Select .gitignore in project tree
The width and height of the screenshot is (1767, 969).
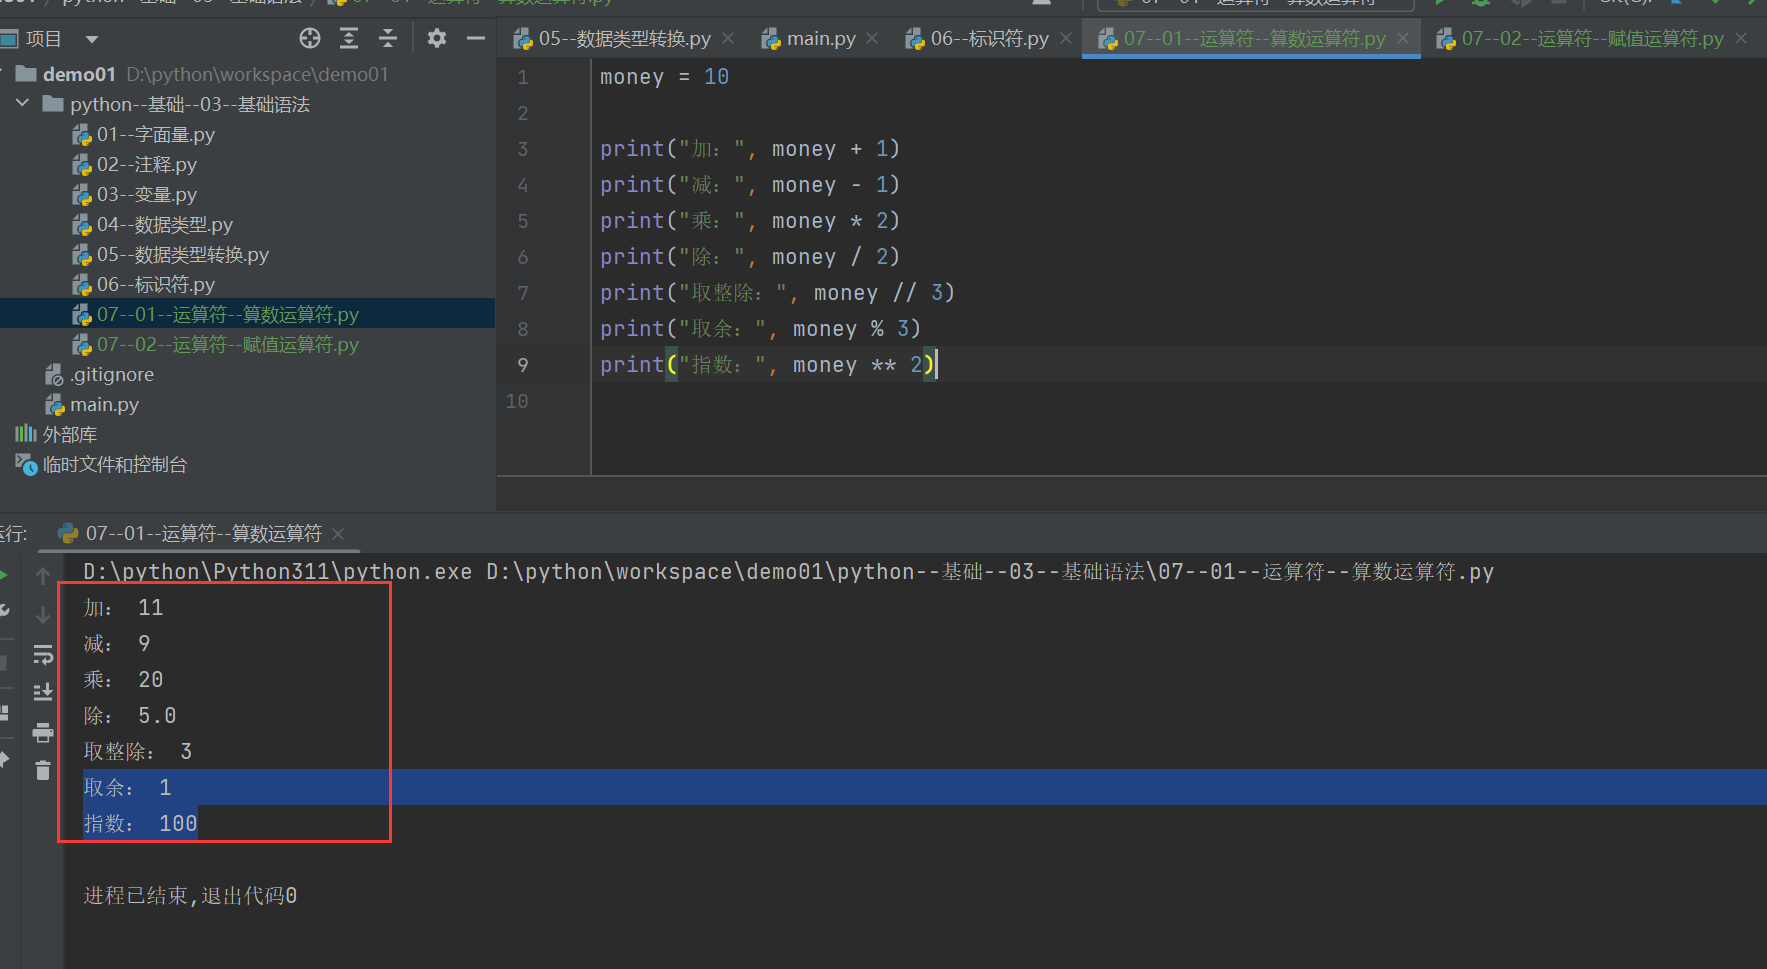pos(112,375)
